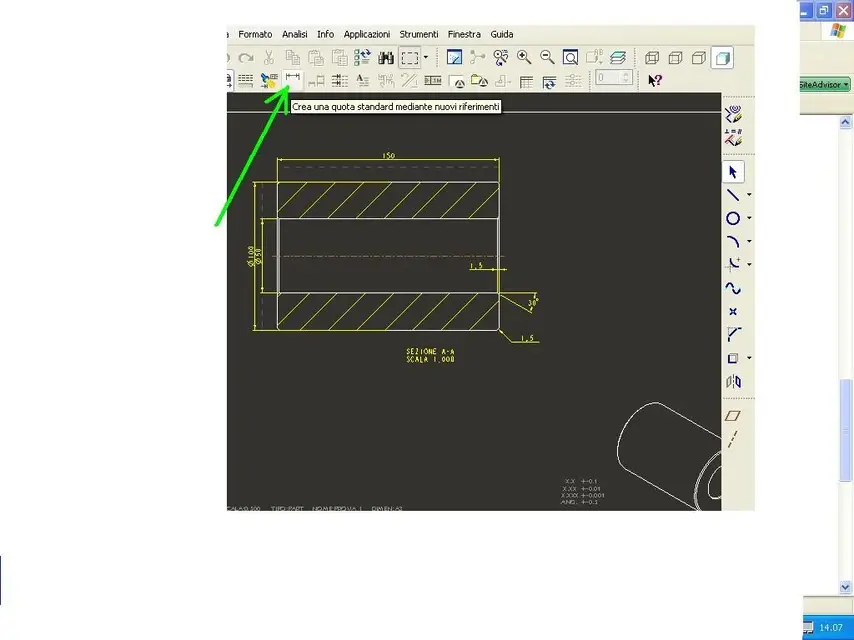
Task: Click the folder with triangle symbol icon
Action: coord(479,81)
